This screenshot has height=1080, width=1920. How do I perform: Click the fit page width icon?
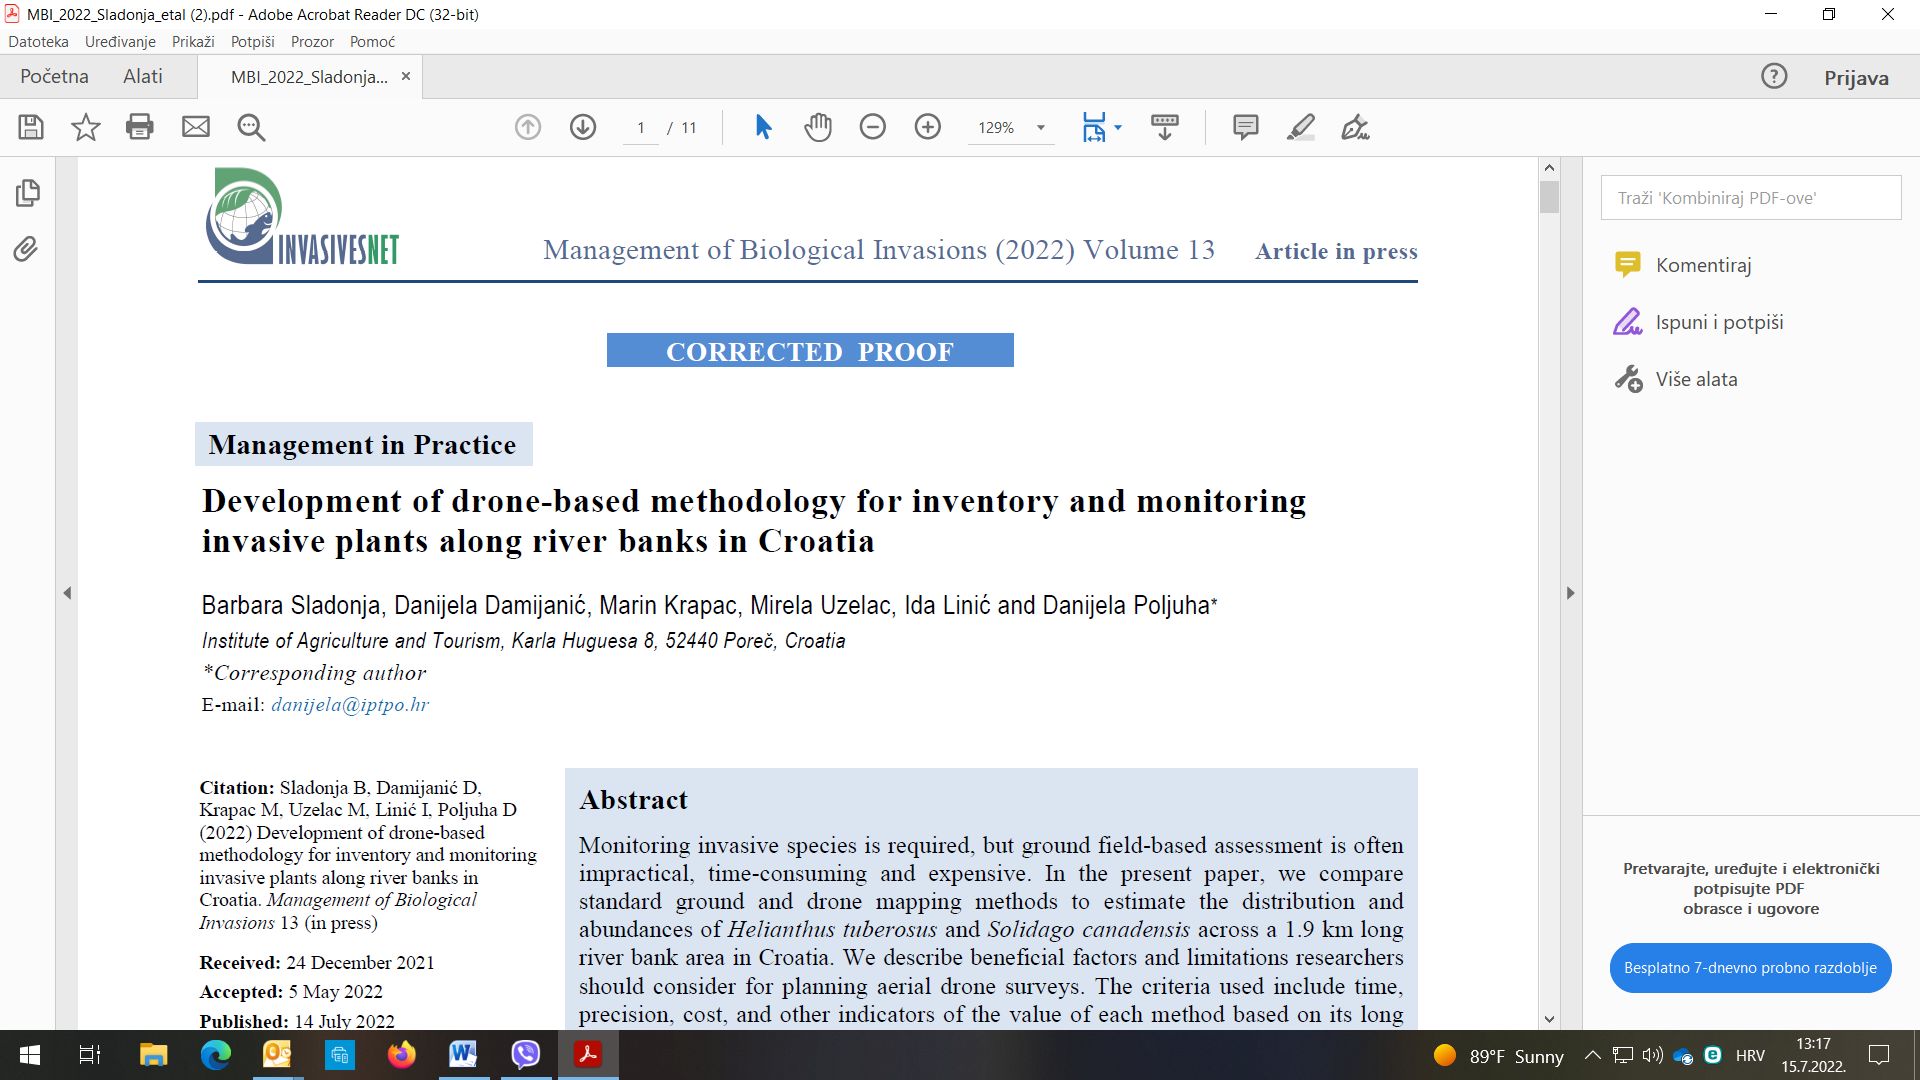[1094, 127]
